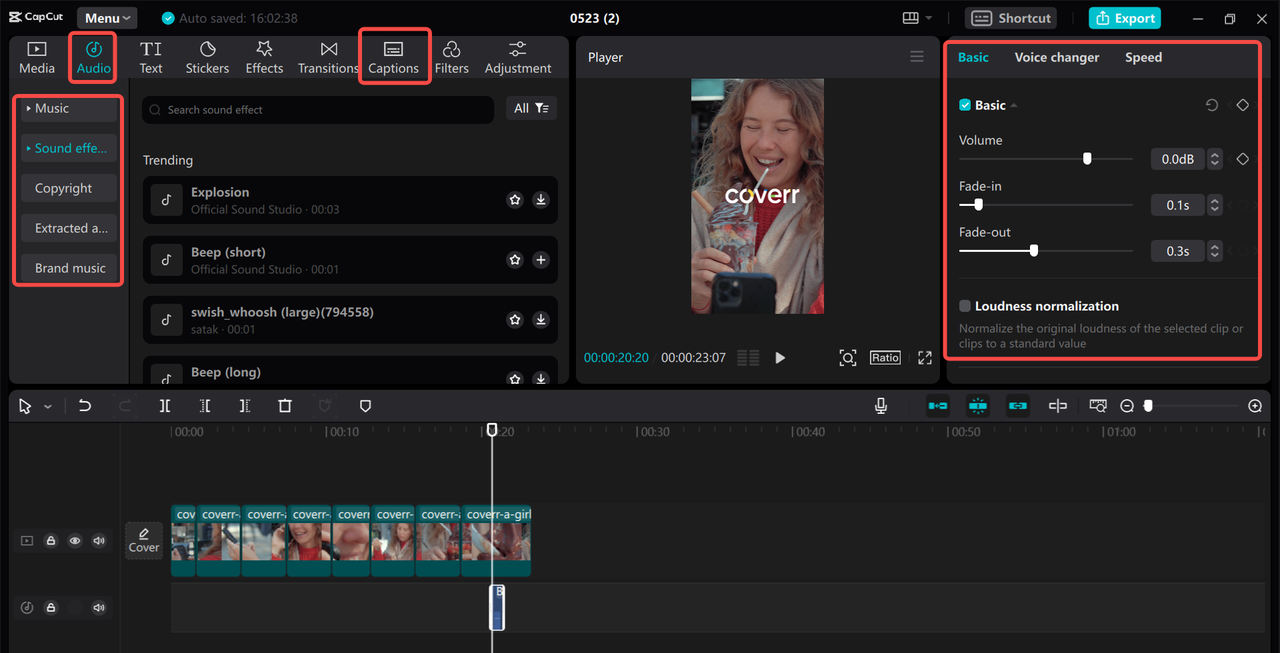Open the selection tool dropdown
The height and width of the screenshot is (653, 1280).
click(x=48, y=407)
